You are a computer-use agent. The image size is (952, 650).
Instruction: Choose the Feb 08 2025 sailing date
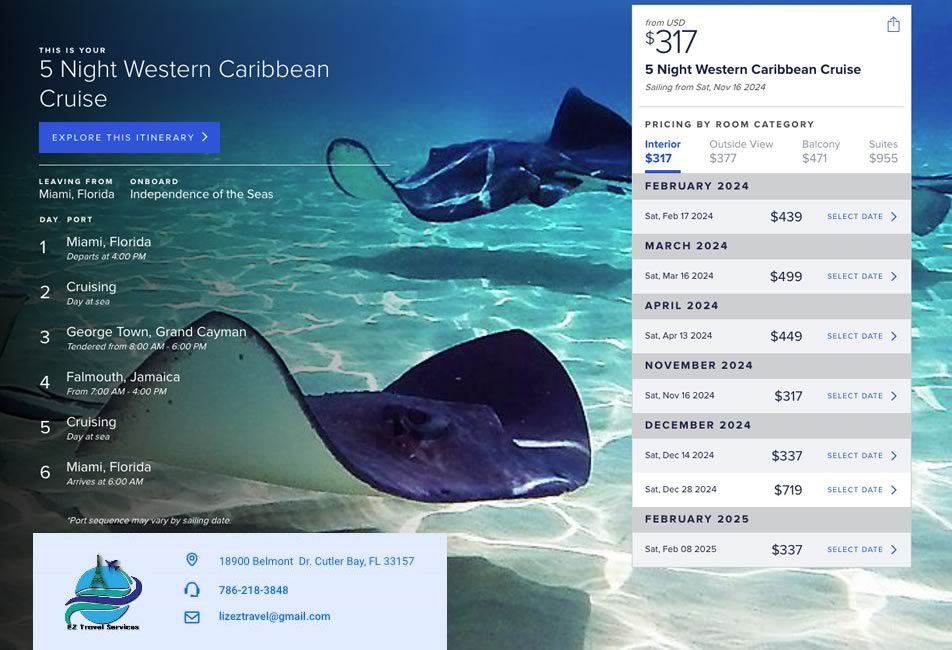[x=861, y=550]
